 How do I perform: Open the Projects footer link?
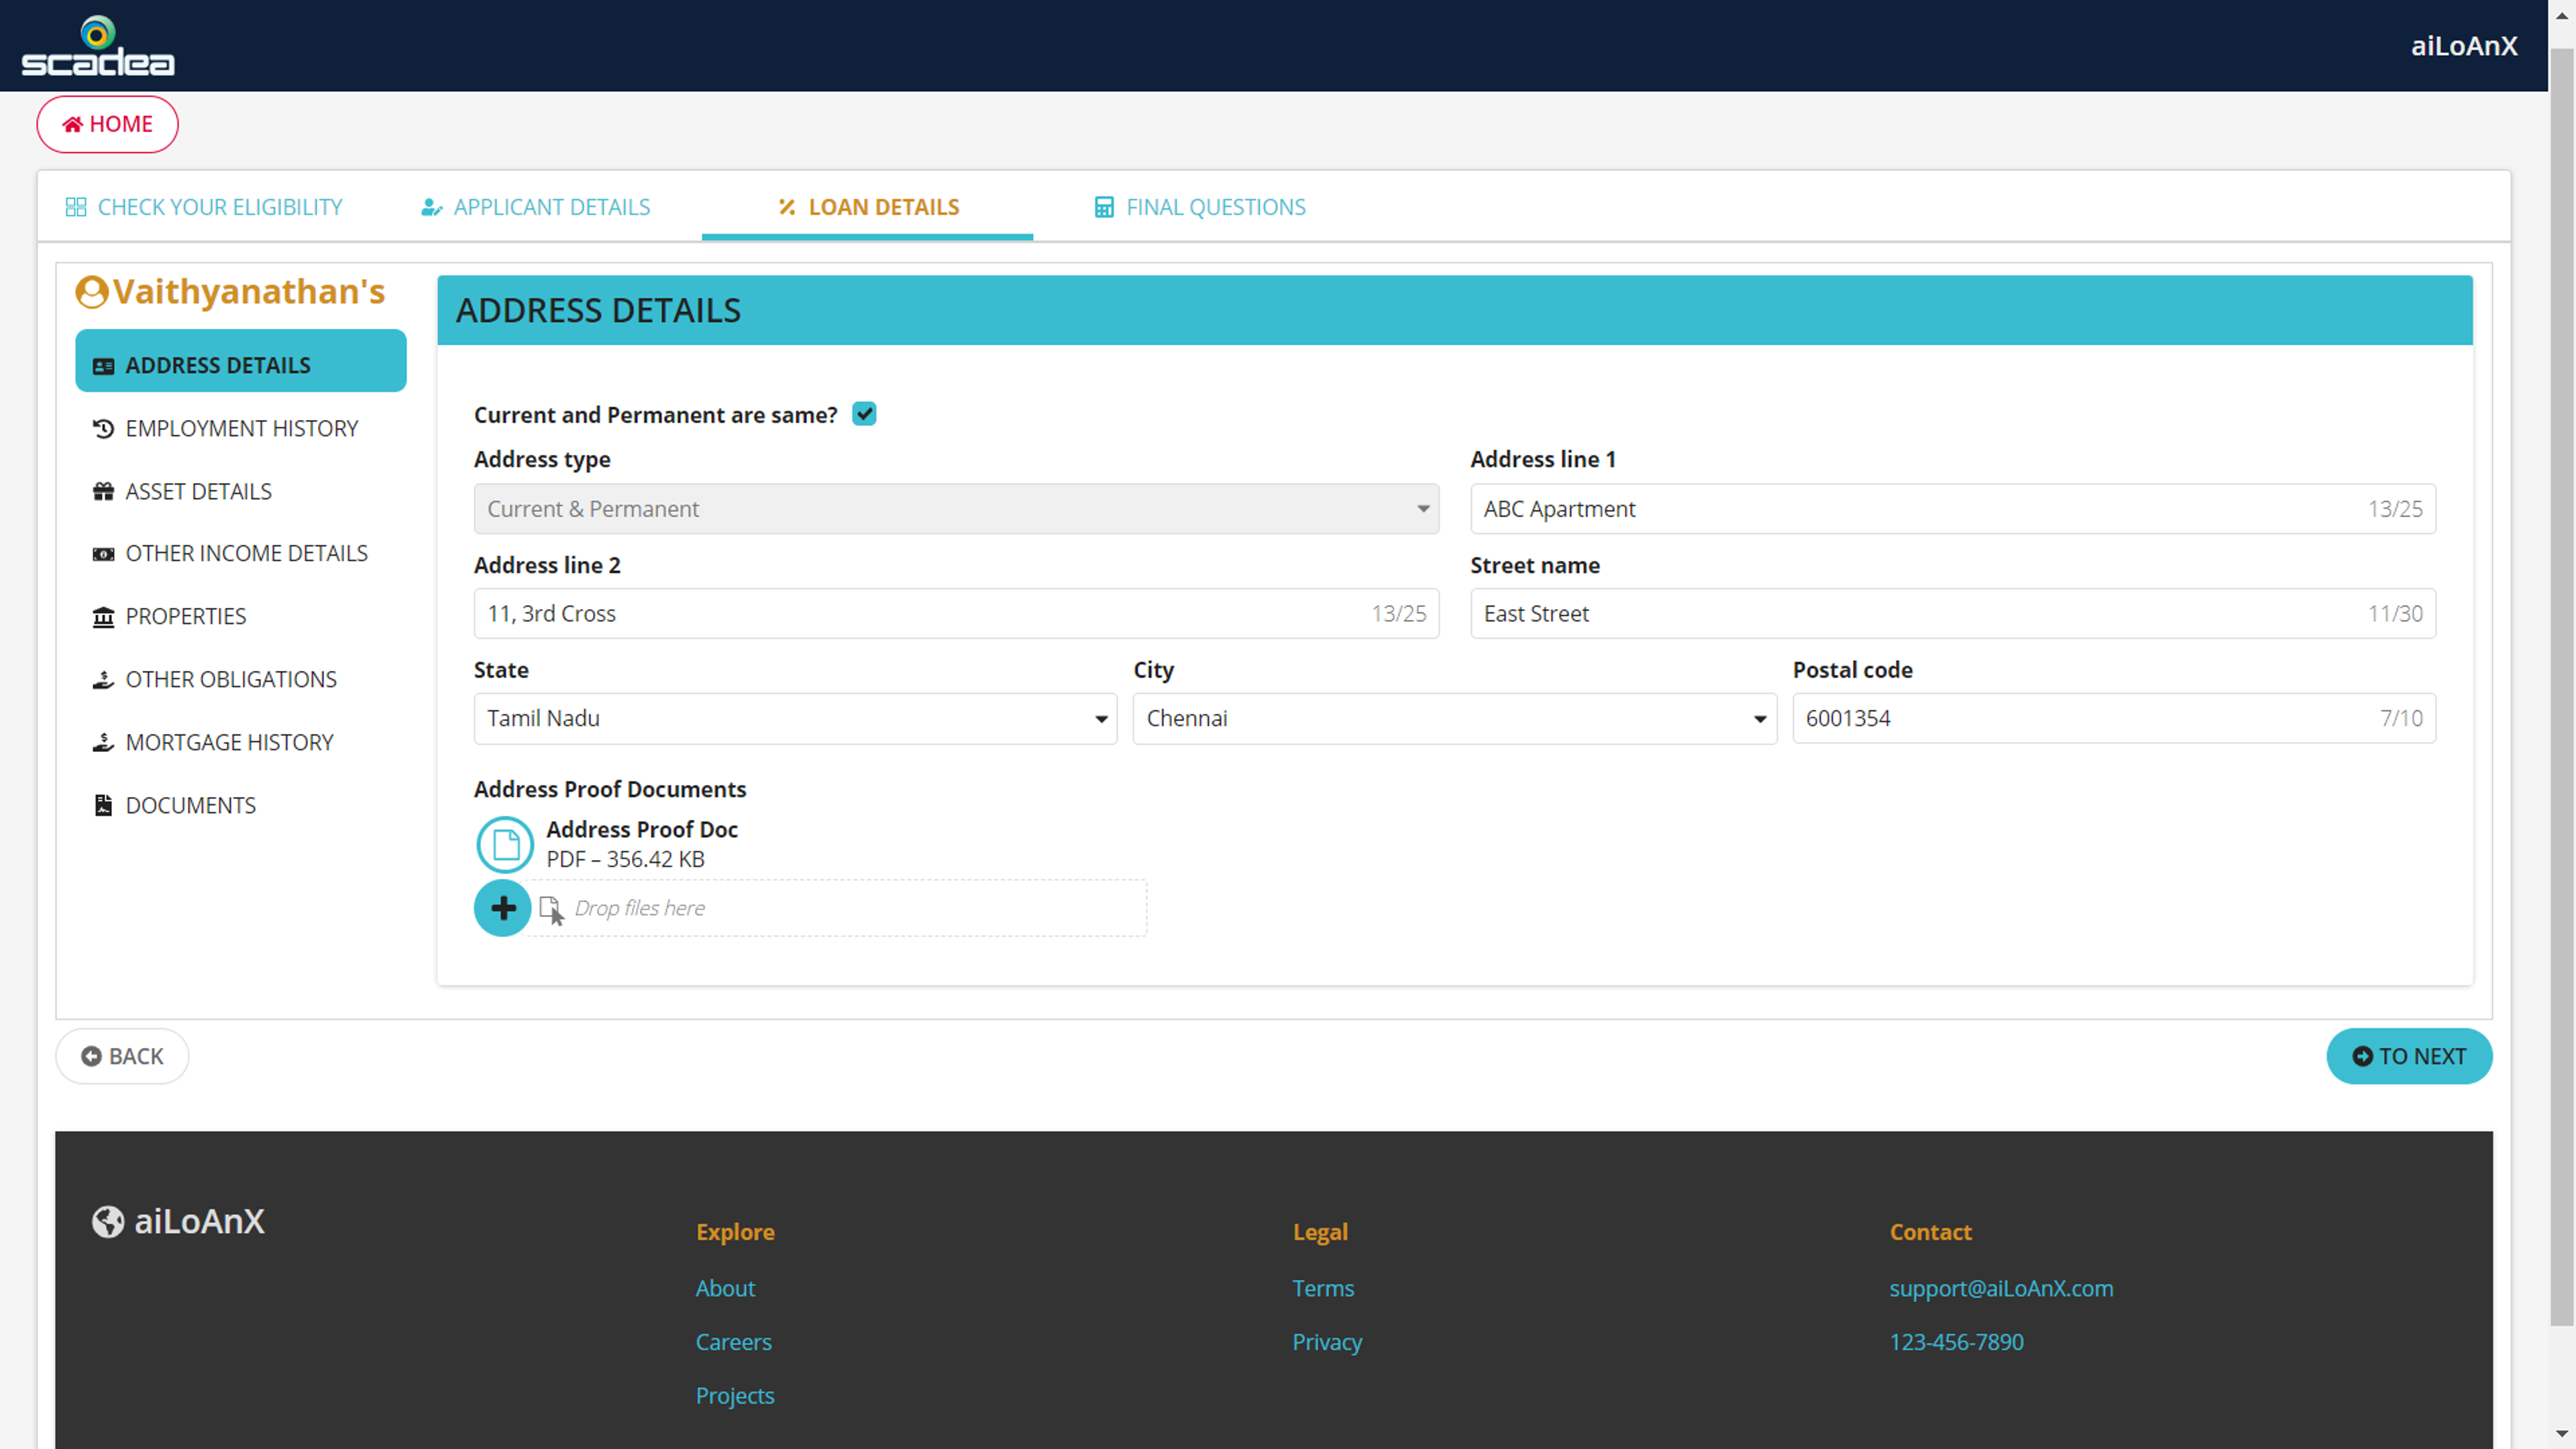(735, 1396)
